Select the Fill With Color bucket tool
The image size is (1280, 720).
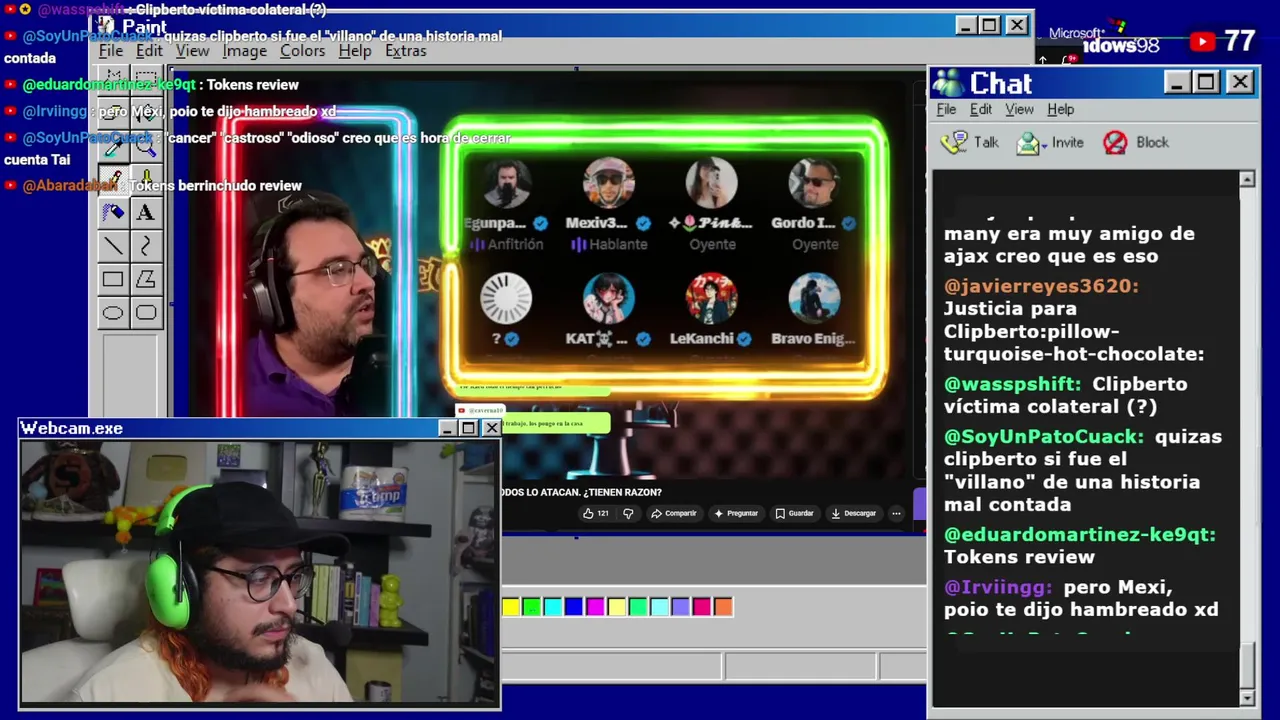[x=146, y=113]
